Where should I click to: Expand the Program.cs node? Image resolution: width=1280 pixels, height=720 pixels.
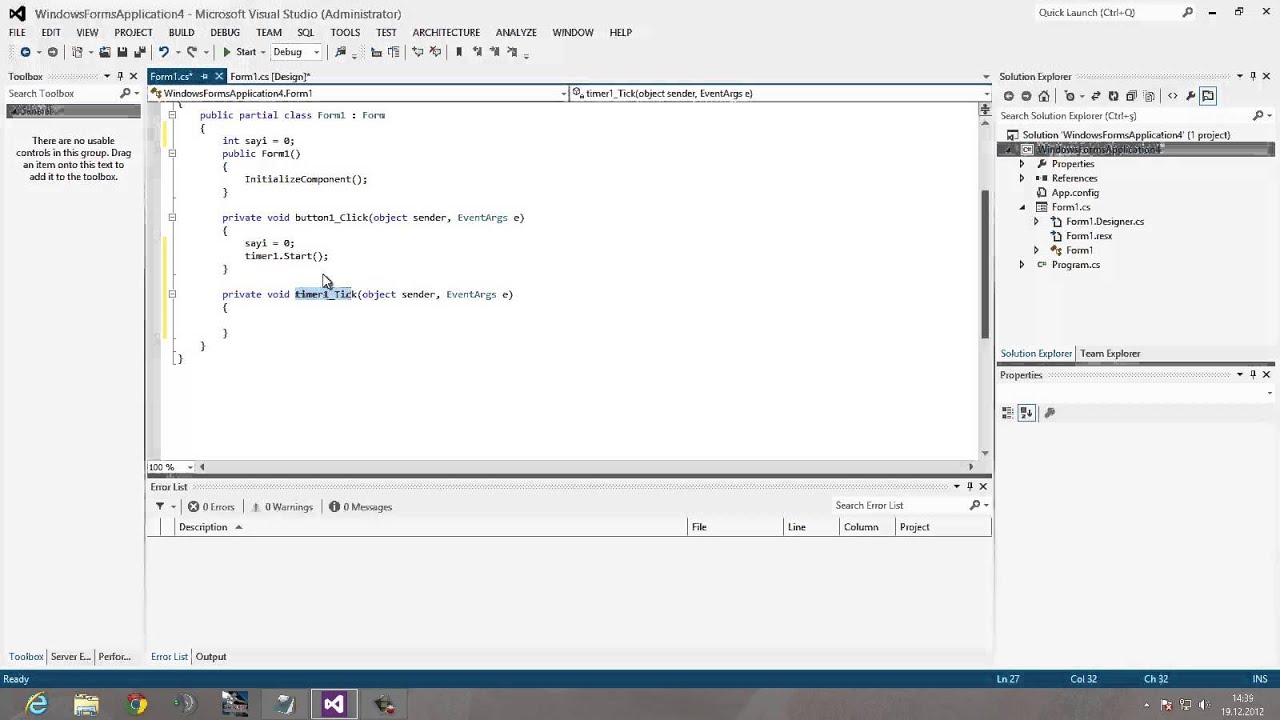pos(1022,265)
